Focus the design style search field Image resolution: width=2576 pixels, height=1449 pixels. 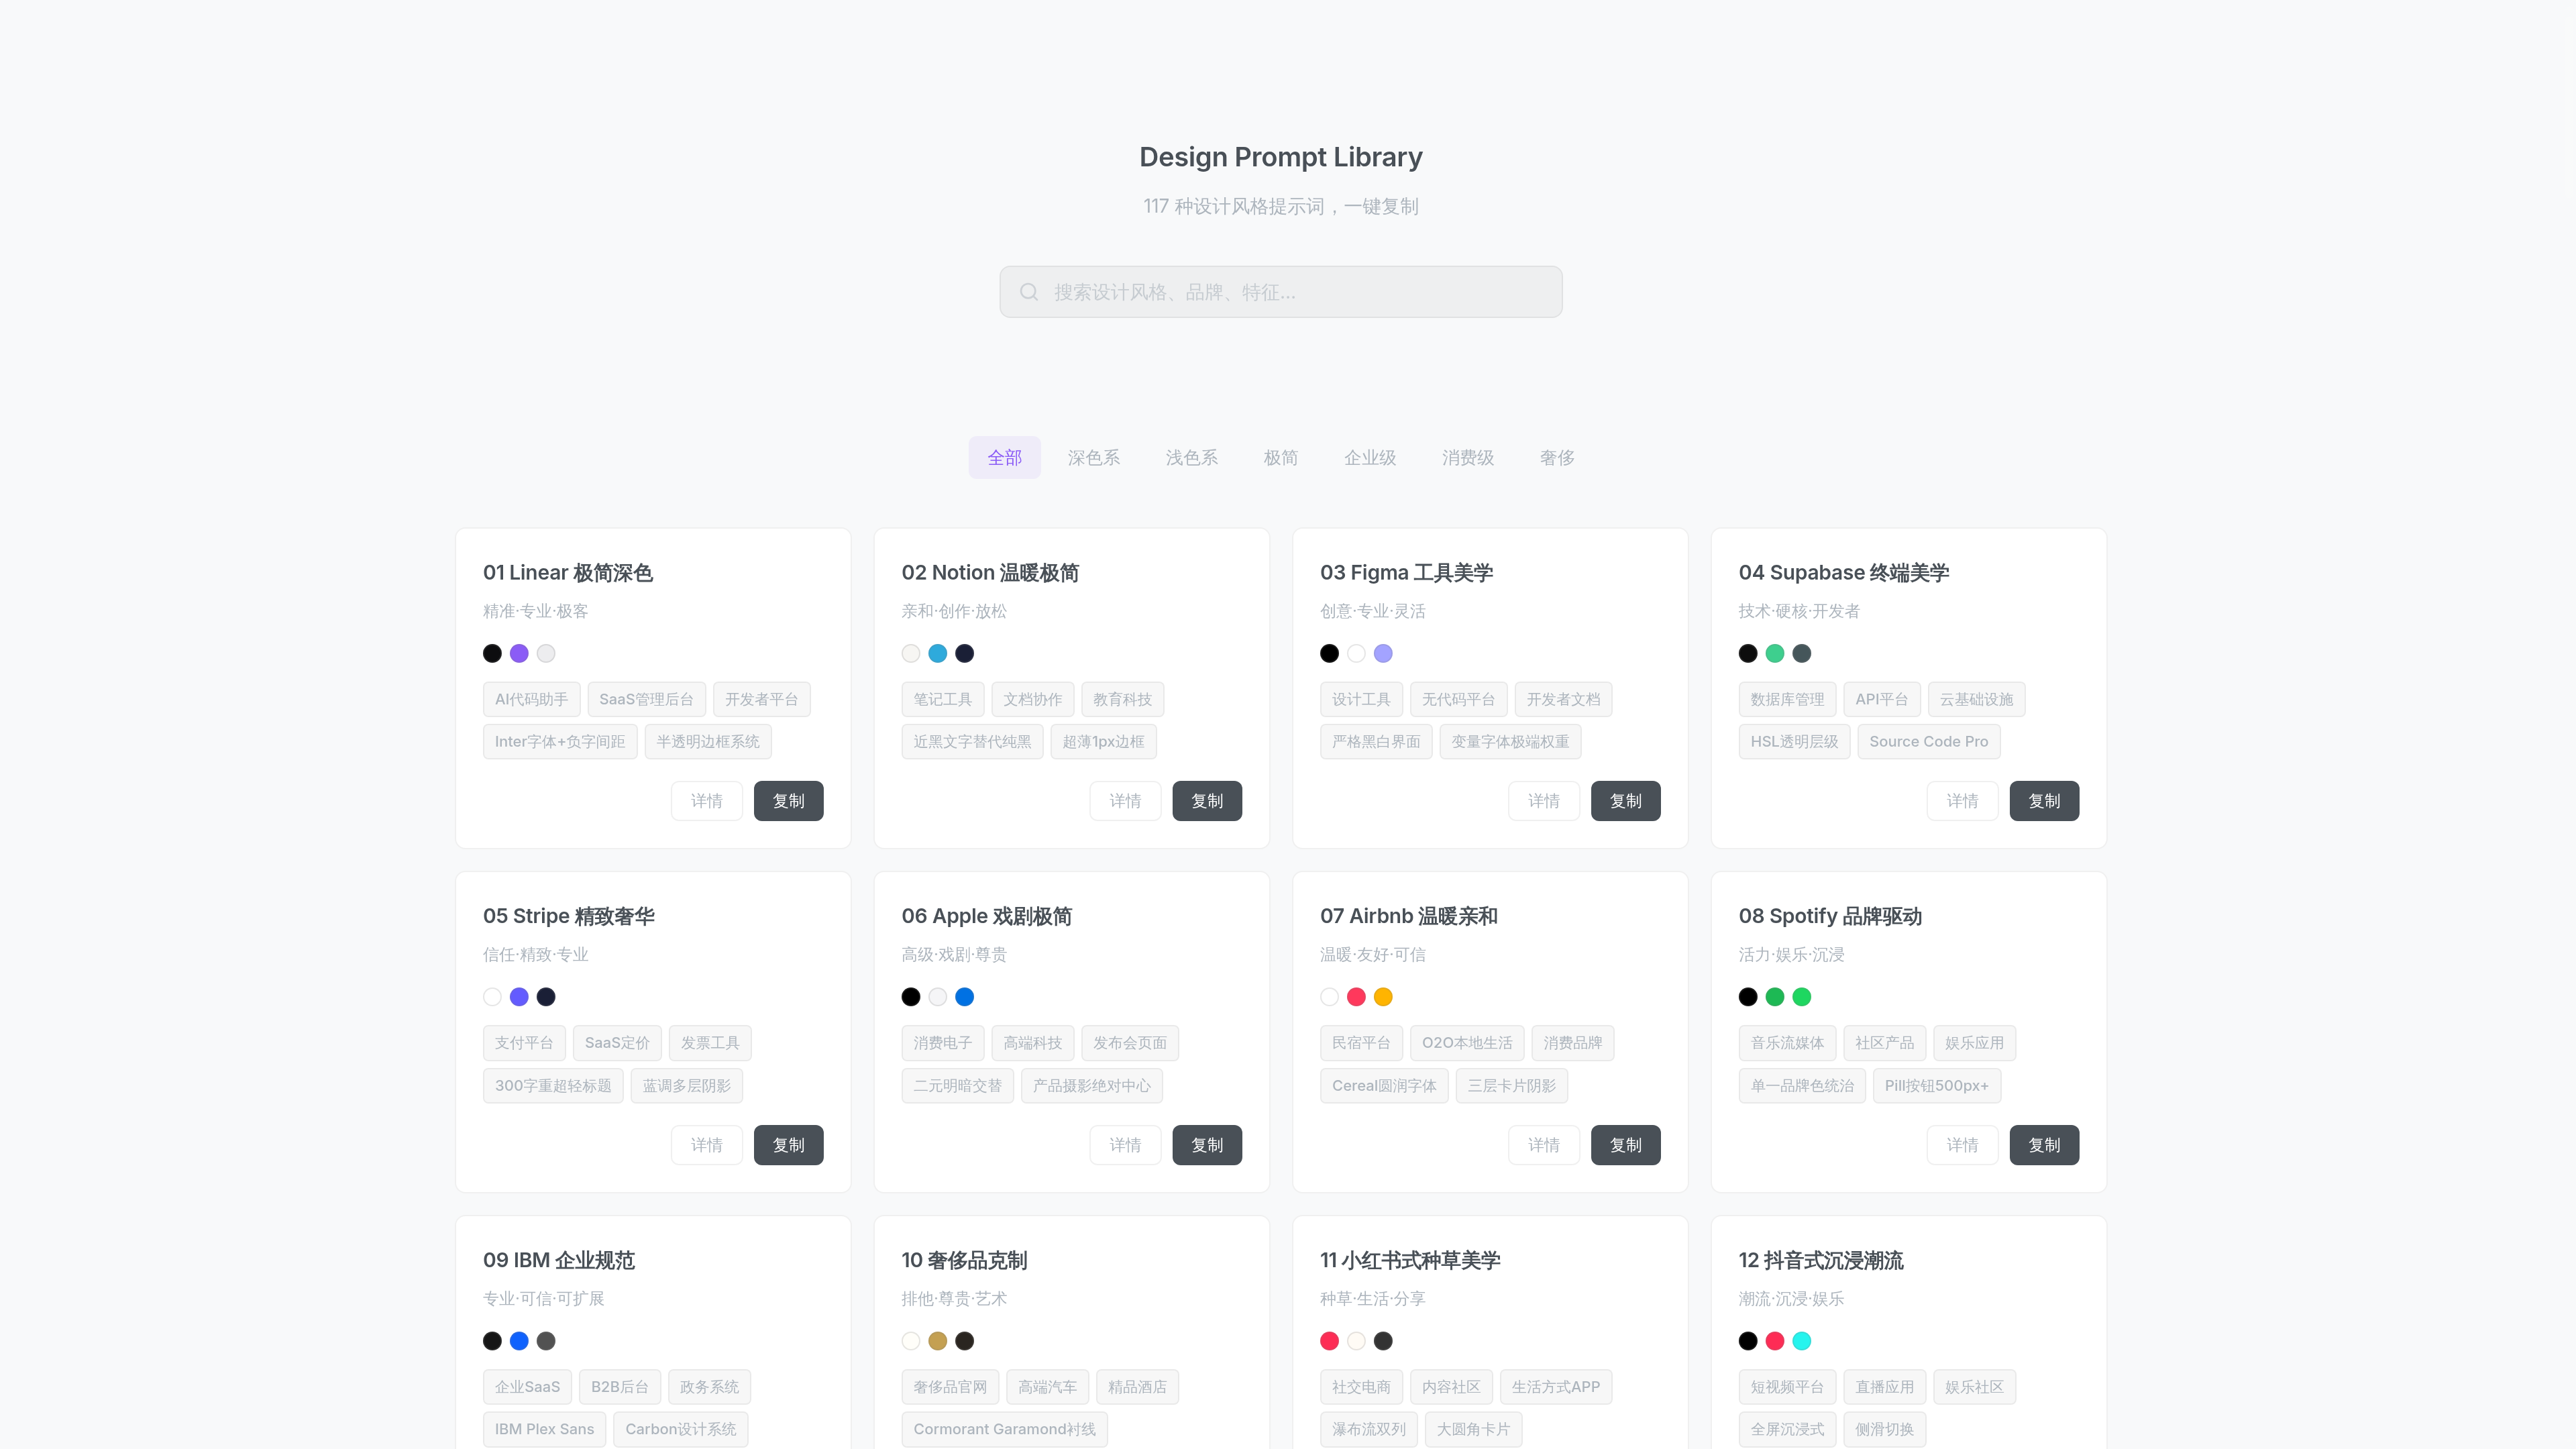(x=1281, y=292)
